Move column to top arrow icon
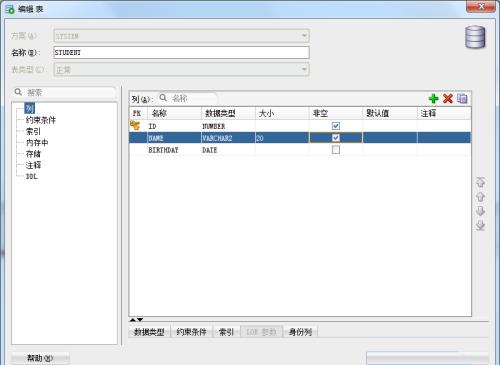The height and width of the screenshot is (365, 500). [480, 182]
